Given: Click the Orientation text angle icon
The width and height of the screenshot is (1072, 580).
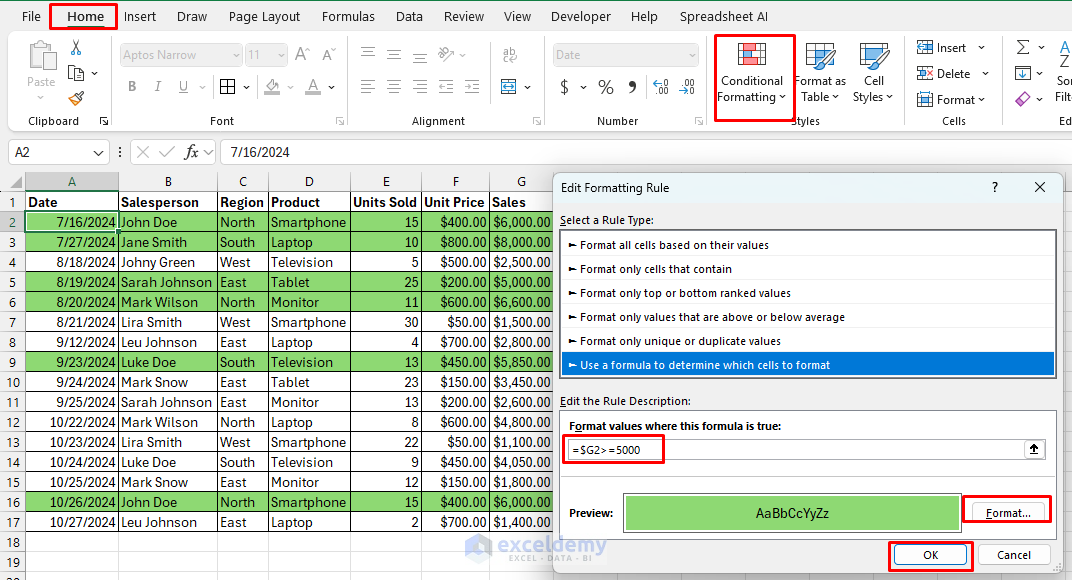Looking at the screenshot, I should (446, 54).
